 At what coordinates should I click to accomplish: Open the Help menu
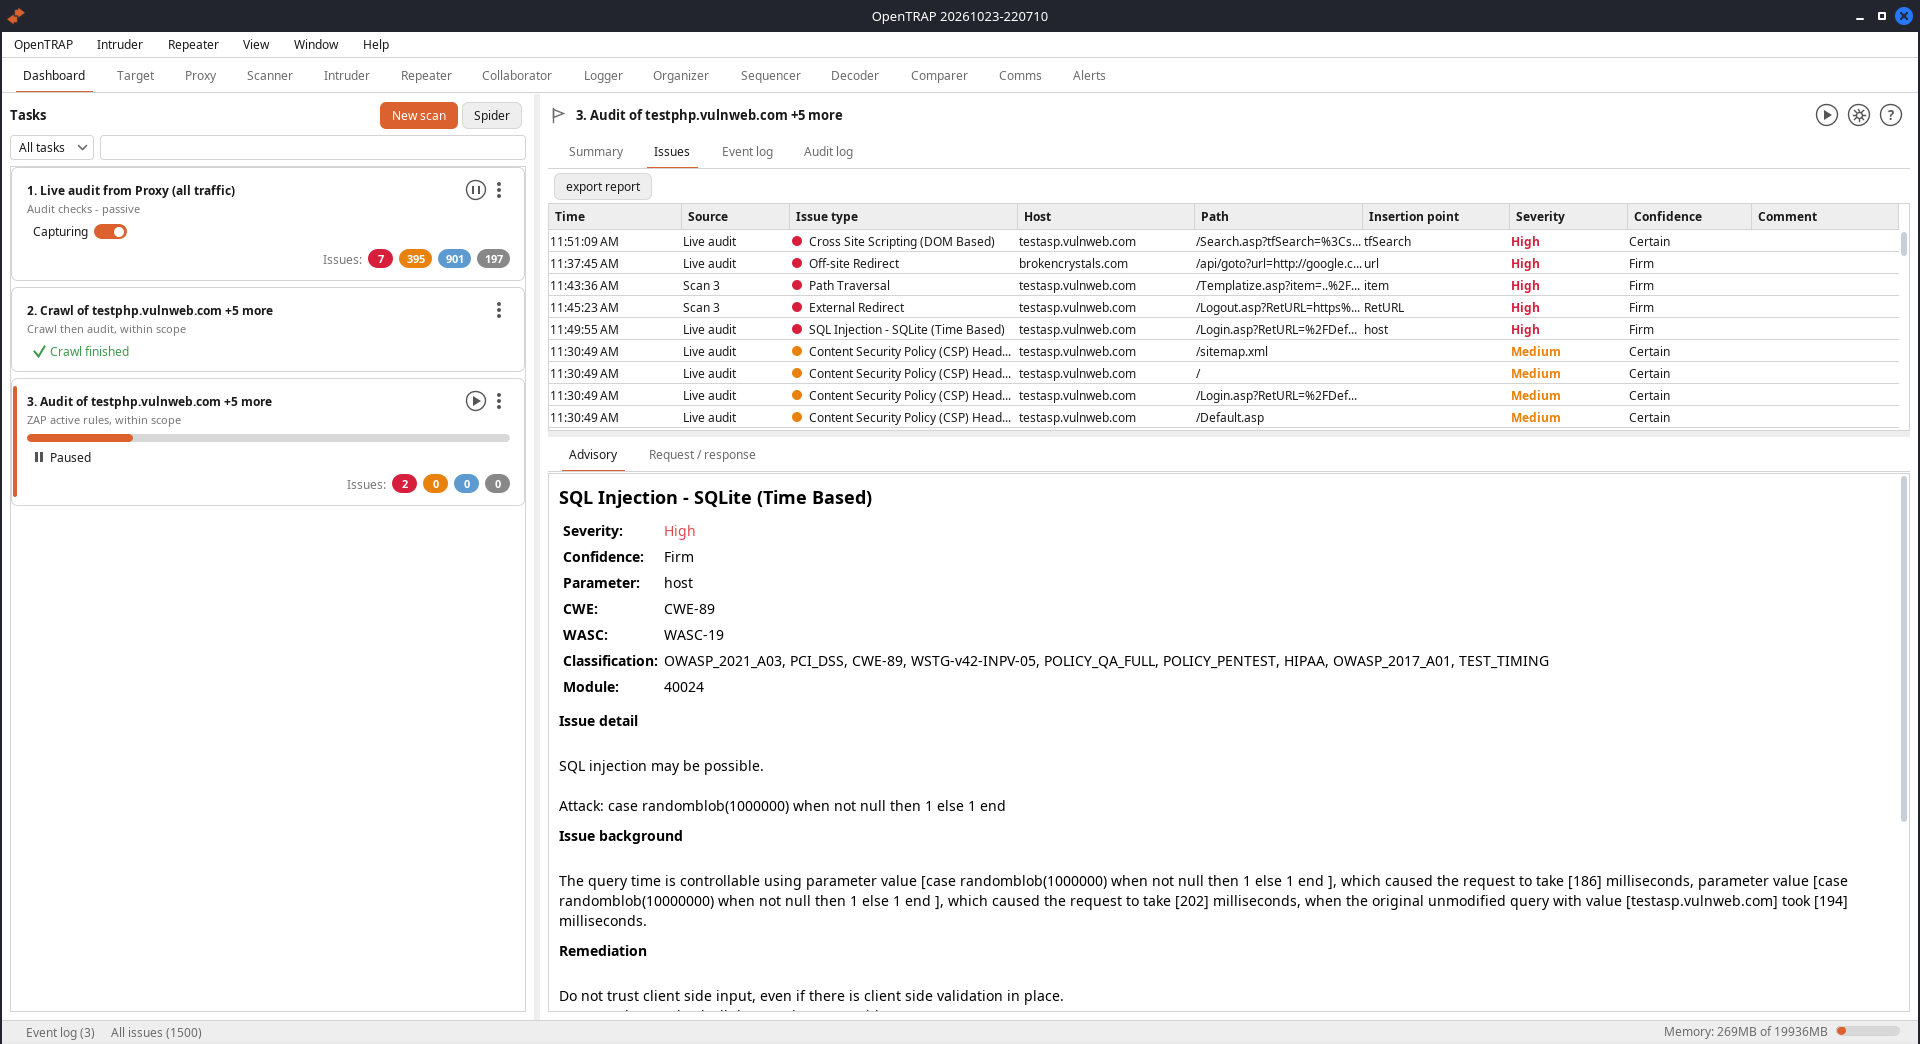coord(376,45)
